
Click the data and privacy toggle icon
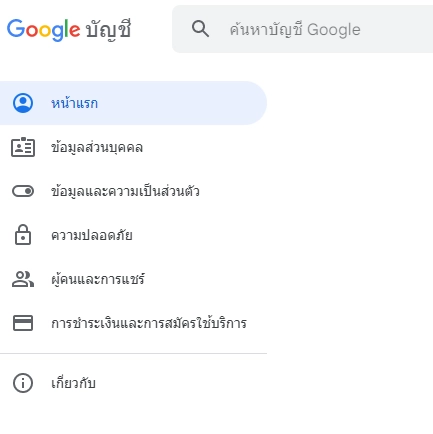click(23, 191)
